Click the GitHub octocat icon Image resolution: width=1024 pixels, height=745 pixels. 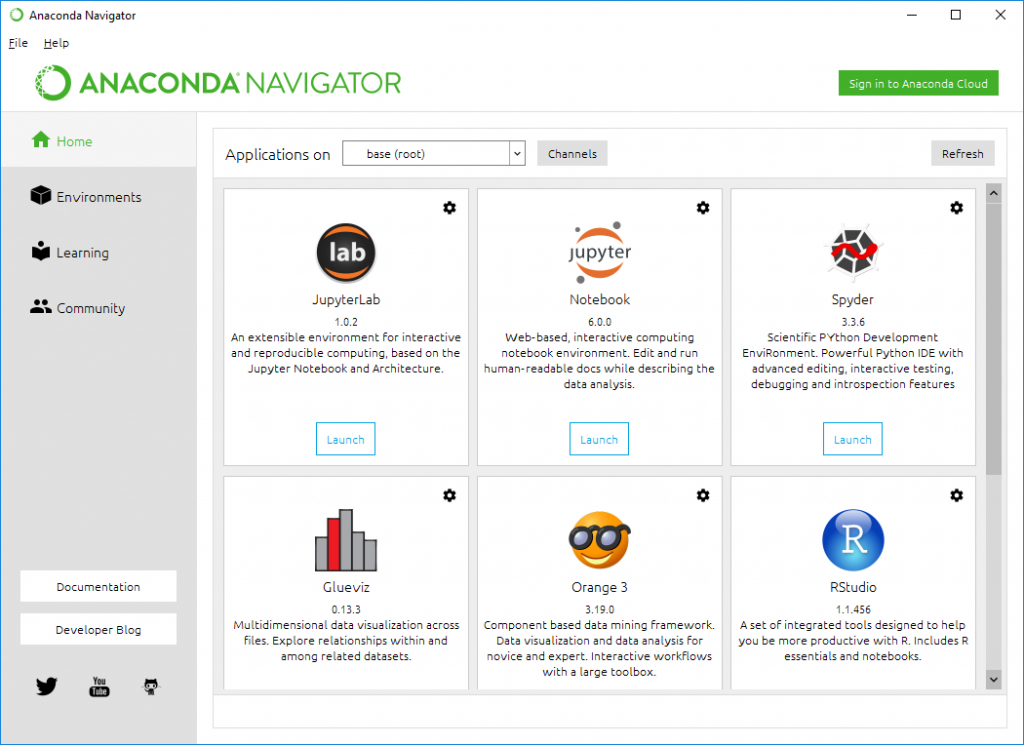coord(151,686)
